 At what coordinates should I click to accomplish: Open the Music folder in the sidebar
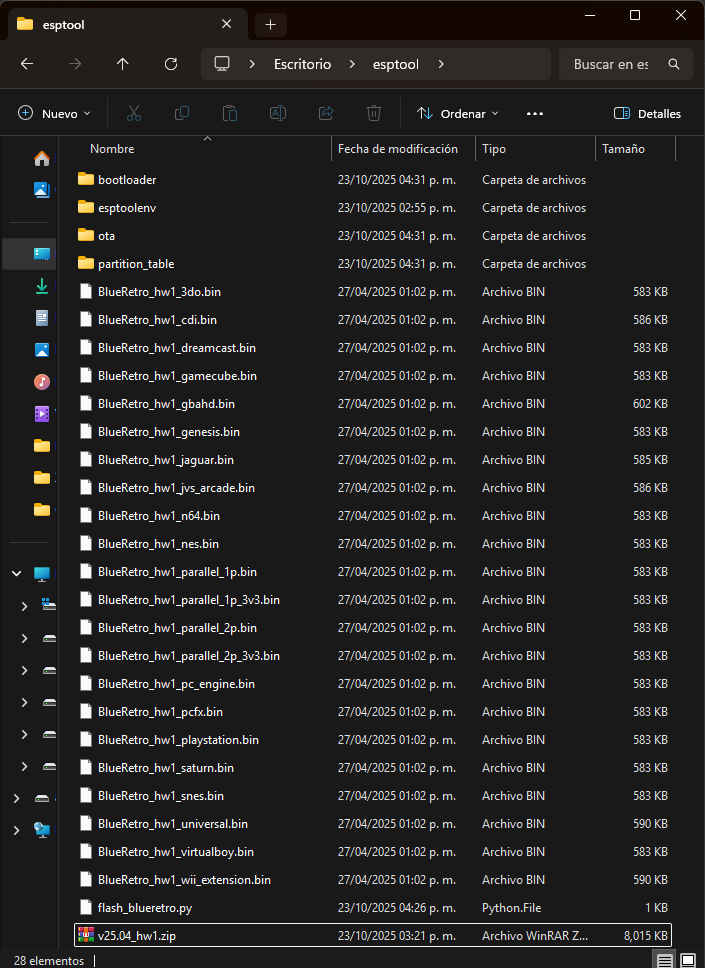click(42, 382)
